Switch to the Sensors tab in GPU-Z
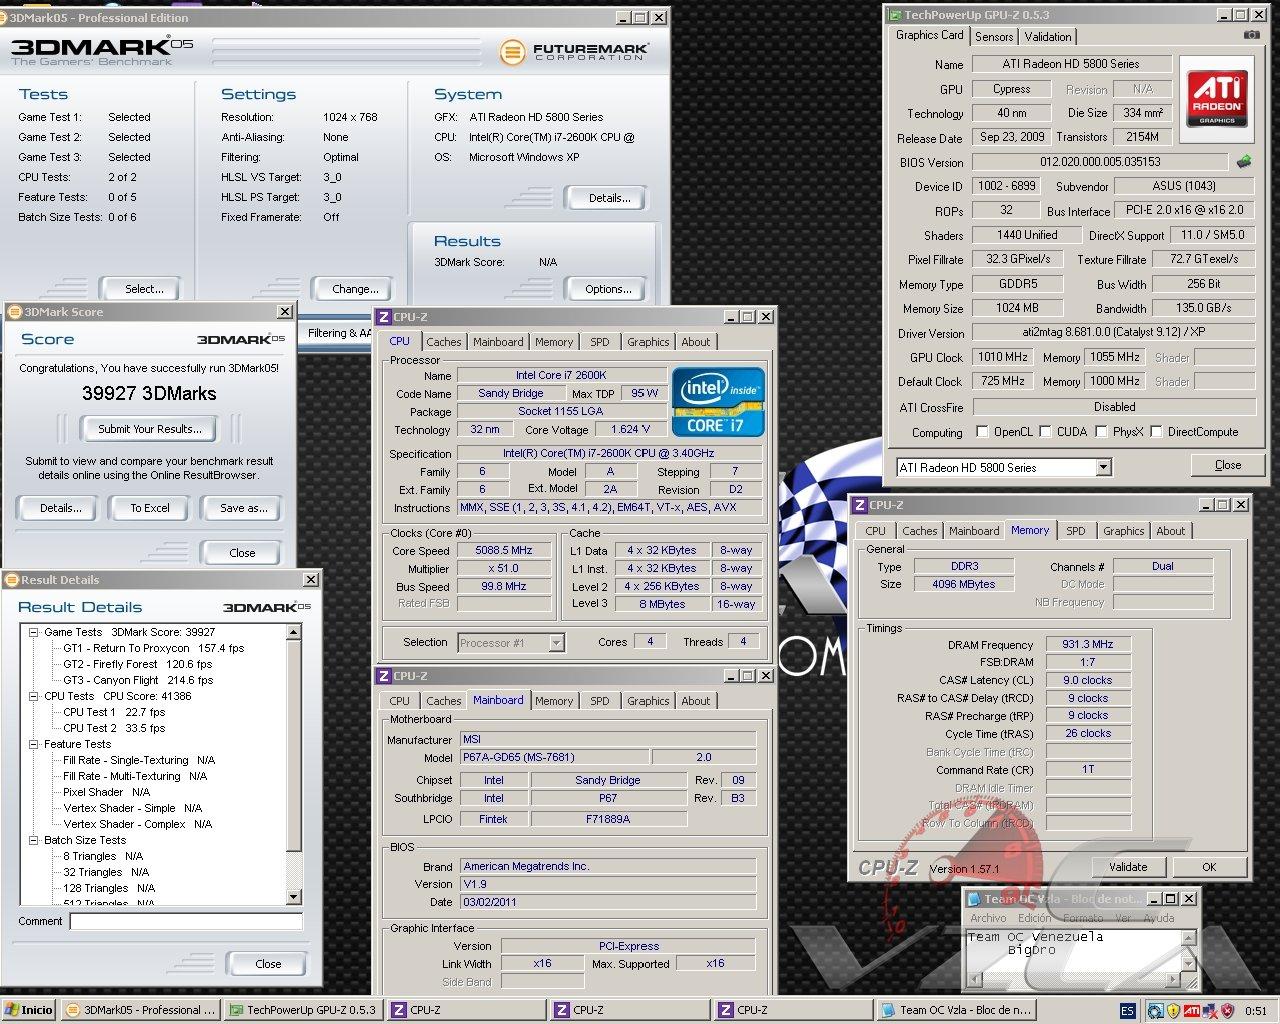Viewport: 1280px width, 1024px height. point(994,37)
